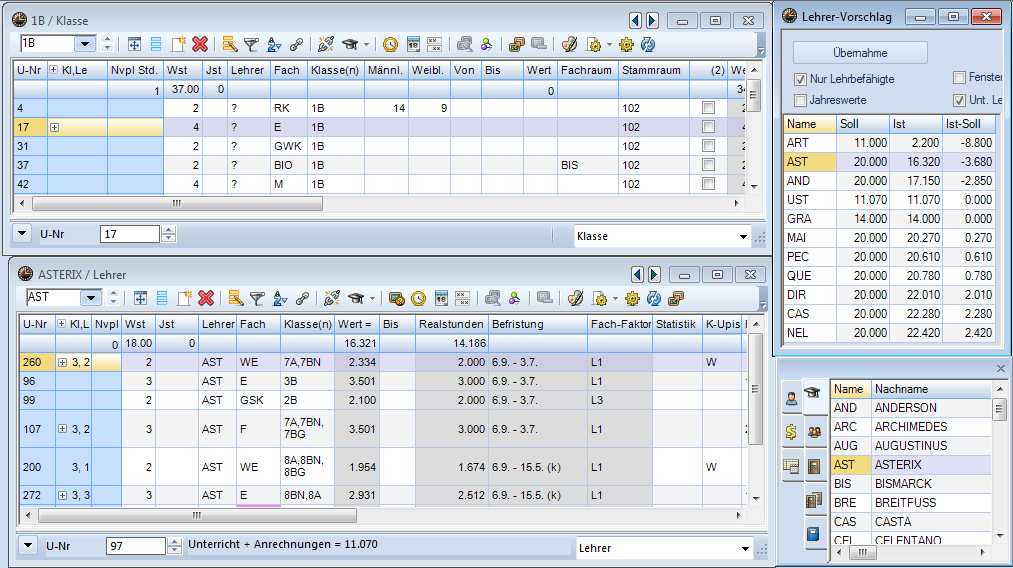Expand the row 17 coupling plus sign
1013x568 pixels.
click(x=55, y=127)
